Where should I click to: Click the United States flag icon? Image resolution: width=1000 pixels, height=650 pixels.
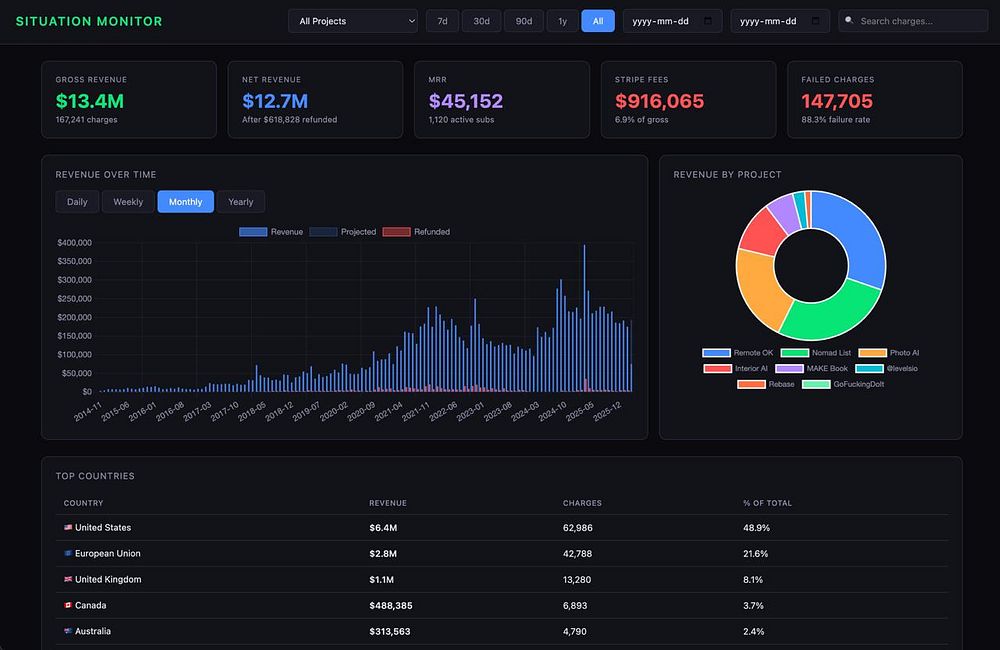pyautogui.click(x=68, y=528)
